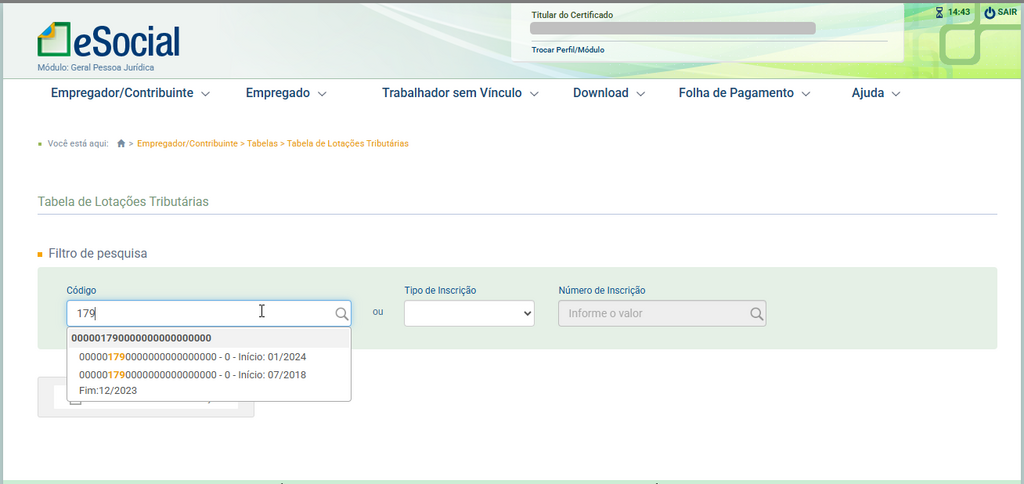Screen dimensions: 1024x484
Task: Open the Download menu
Action: pos(609,93)
